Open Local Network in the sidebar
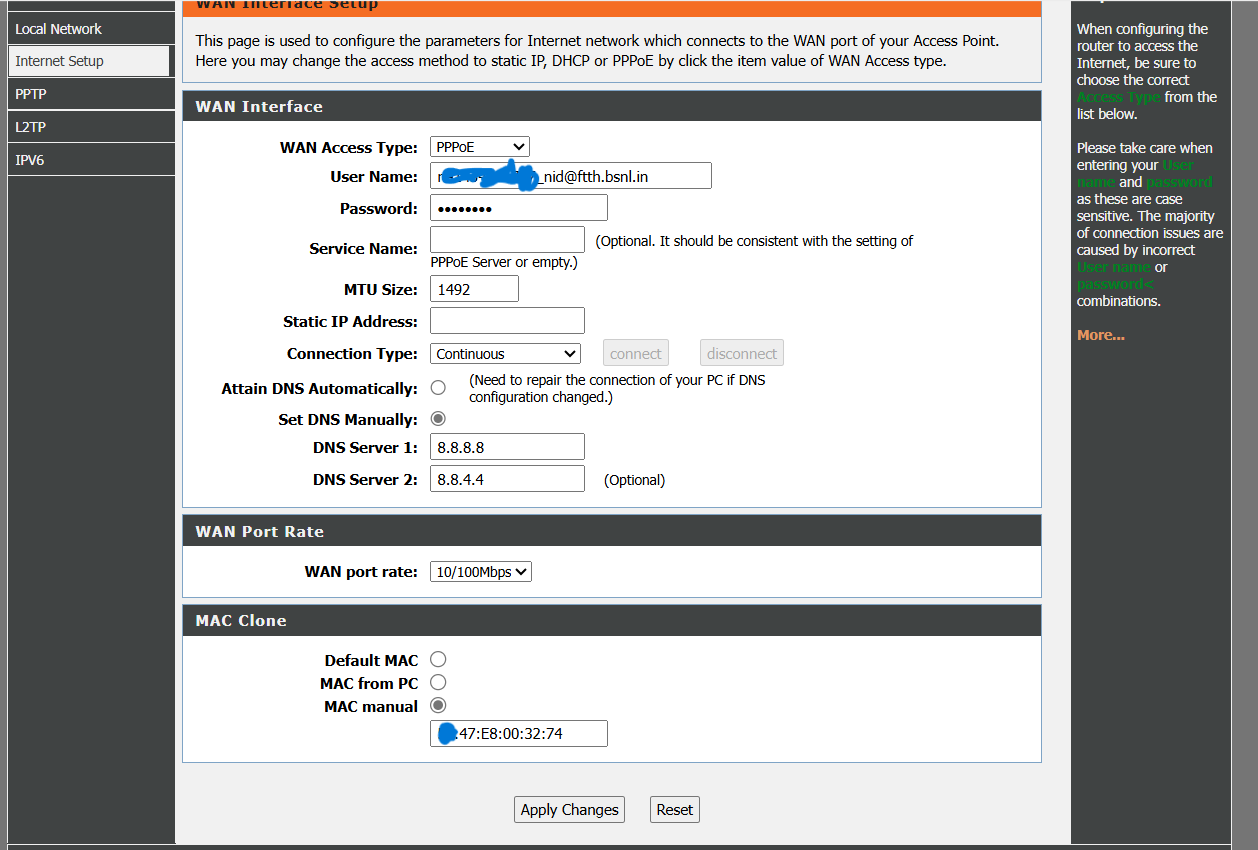This screenshot has width=1258, height=850. tap(59, 29)
